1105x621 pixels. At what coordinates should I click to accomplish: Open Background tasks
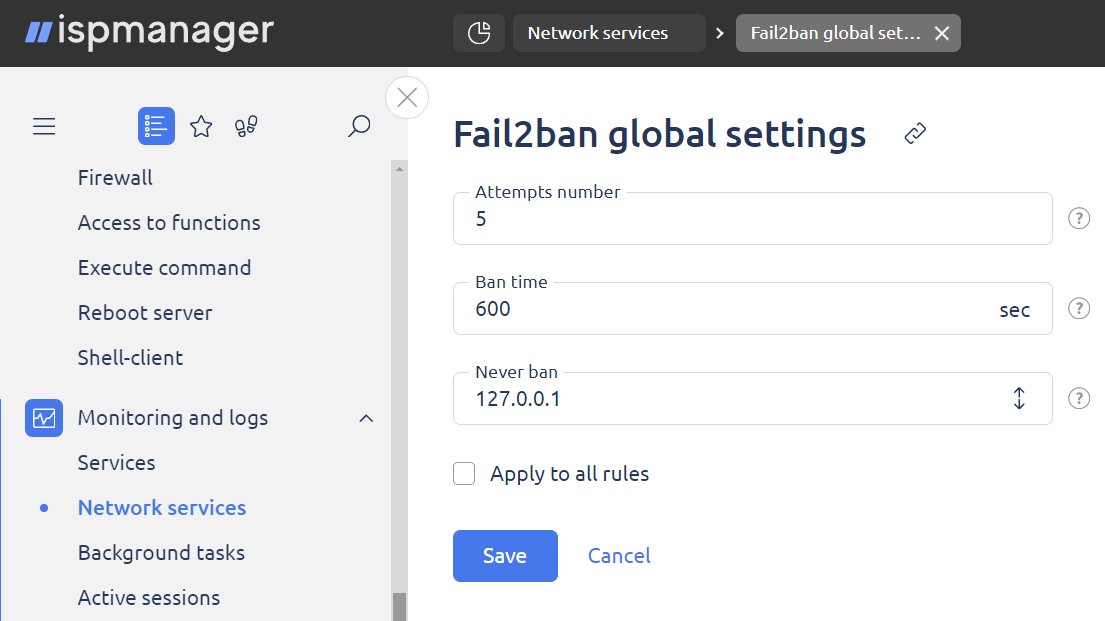click(x=161, y=553)
